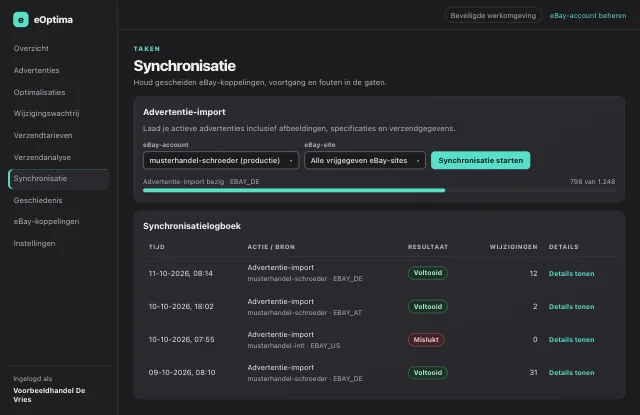Navigate to Verzendanalyse
Screen dimensions: 640x415
(42, 157)
